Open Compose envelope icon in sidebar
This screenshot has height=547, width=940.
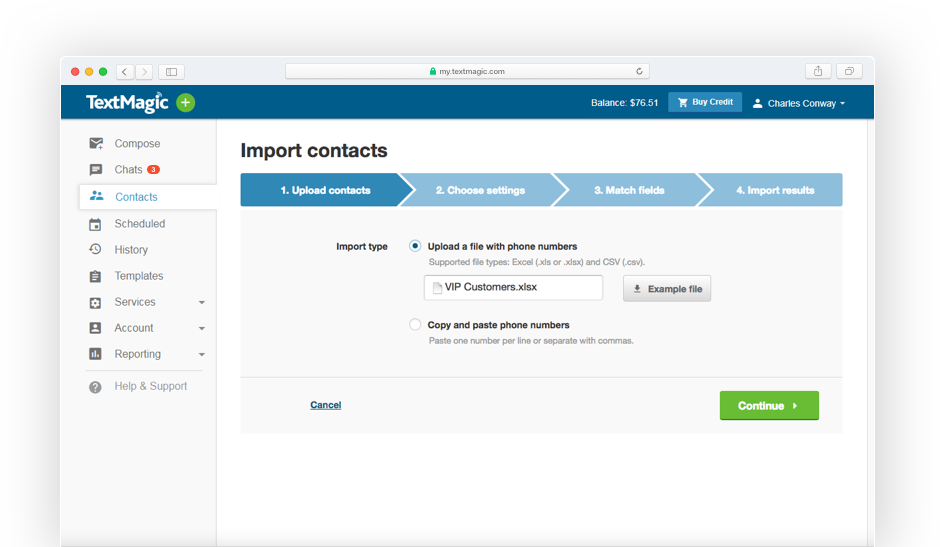point(96,143)
